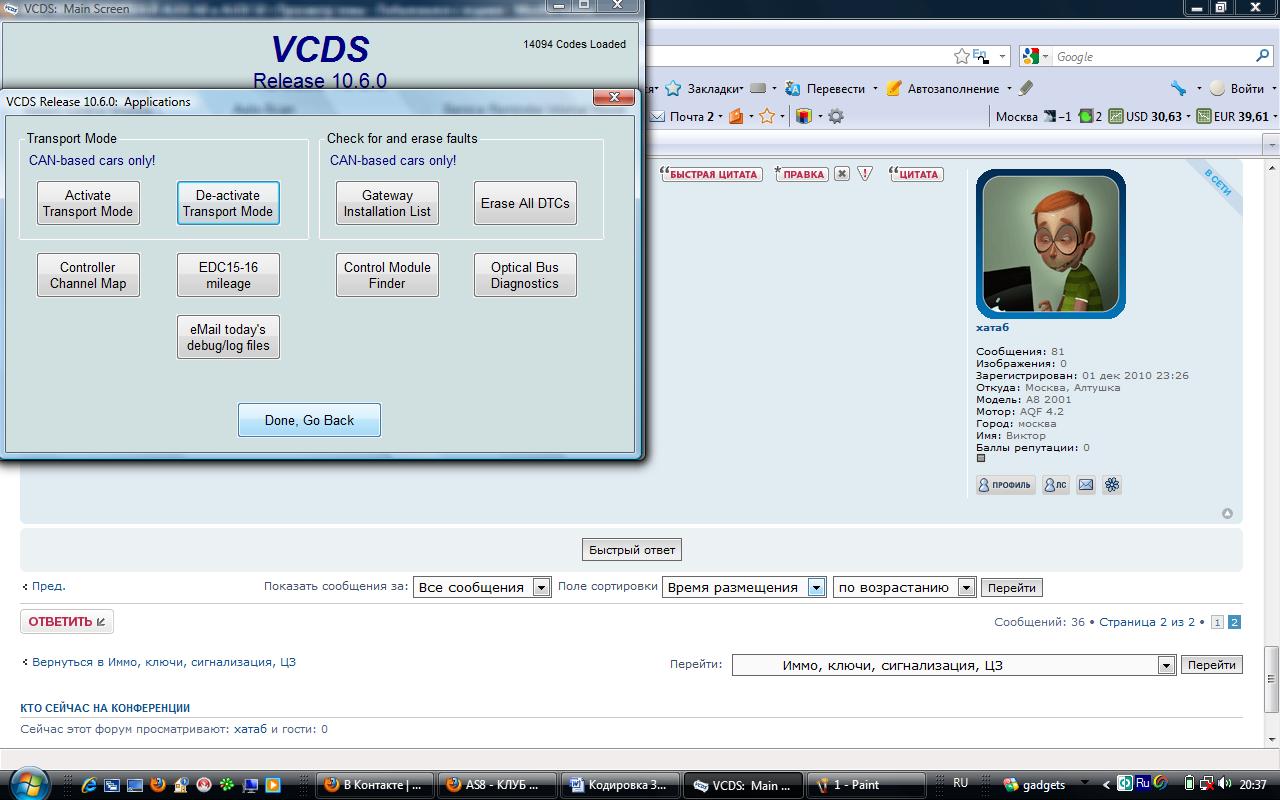This screenshot has width=1280, height=800.
Task: Expand the 'Время размещения' sort field dropdown
Action: coord(816,588)
